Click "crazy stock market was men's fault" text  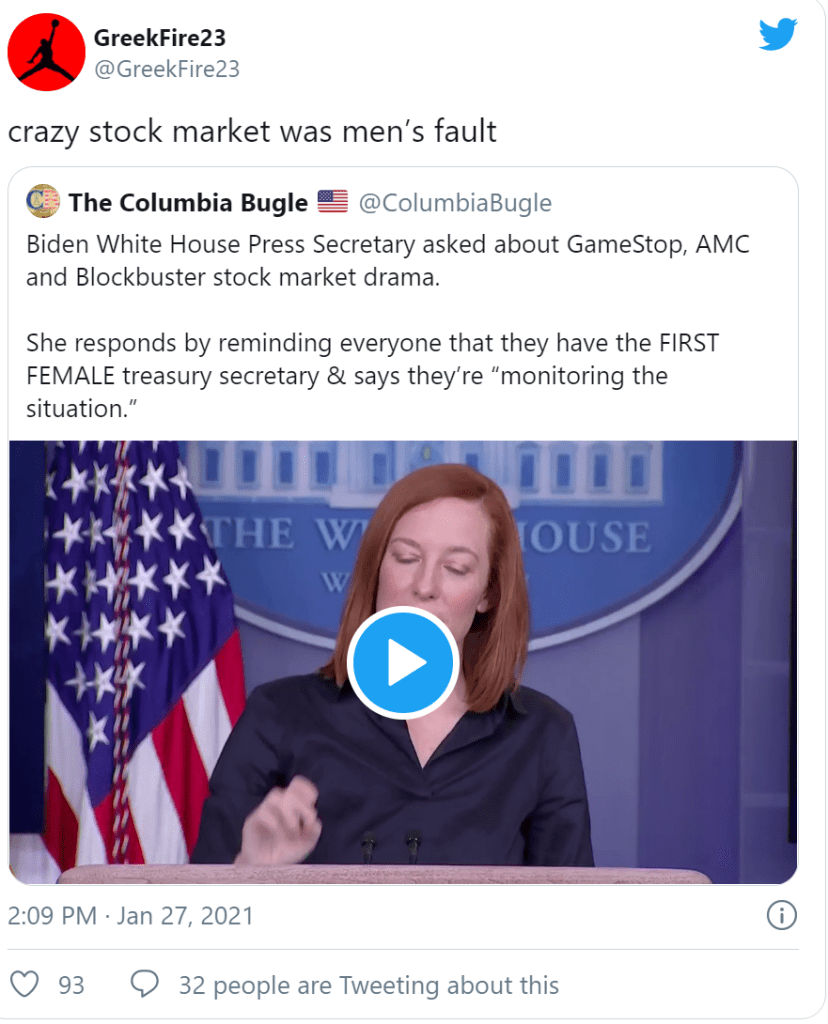point(252,131)
